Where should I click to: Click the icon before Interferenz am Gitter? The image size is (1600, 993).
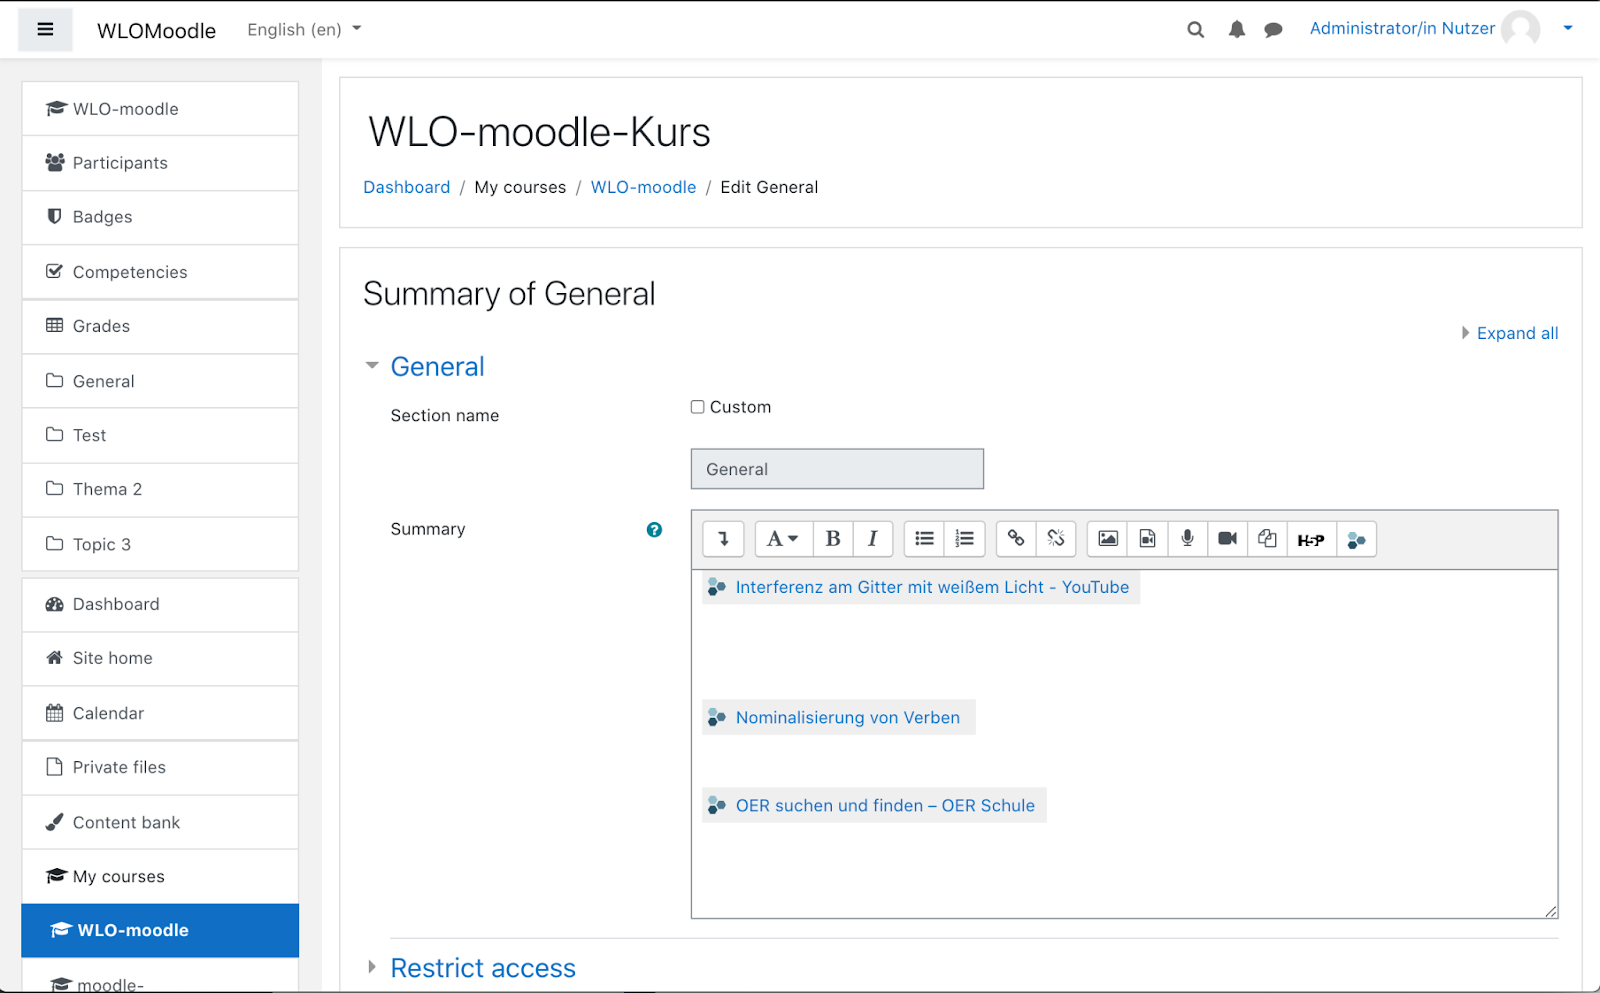pos(717,587)
